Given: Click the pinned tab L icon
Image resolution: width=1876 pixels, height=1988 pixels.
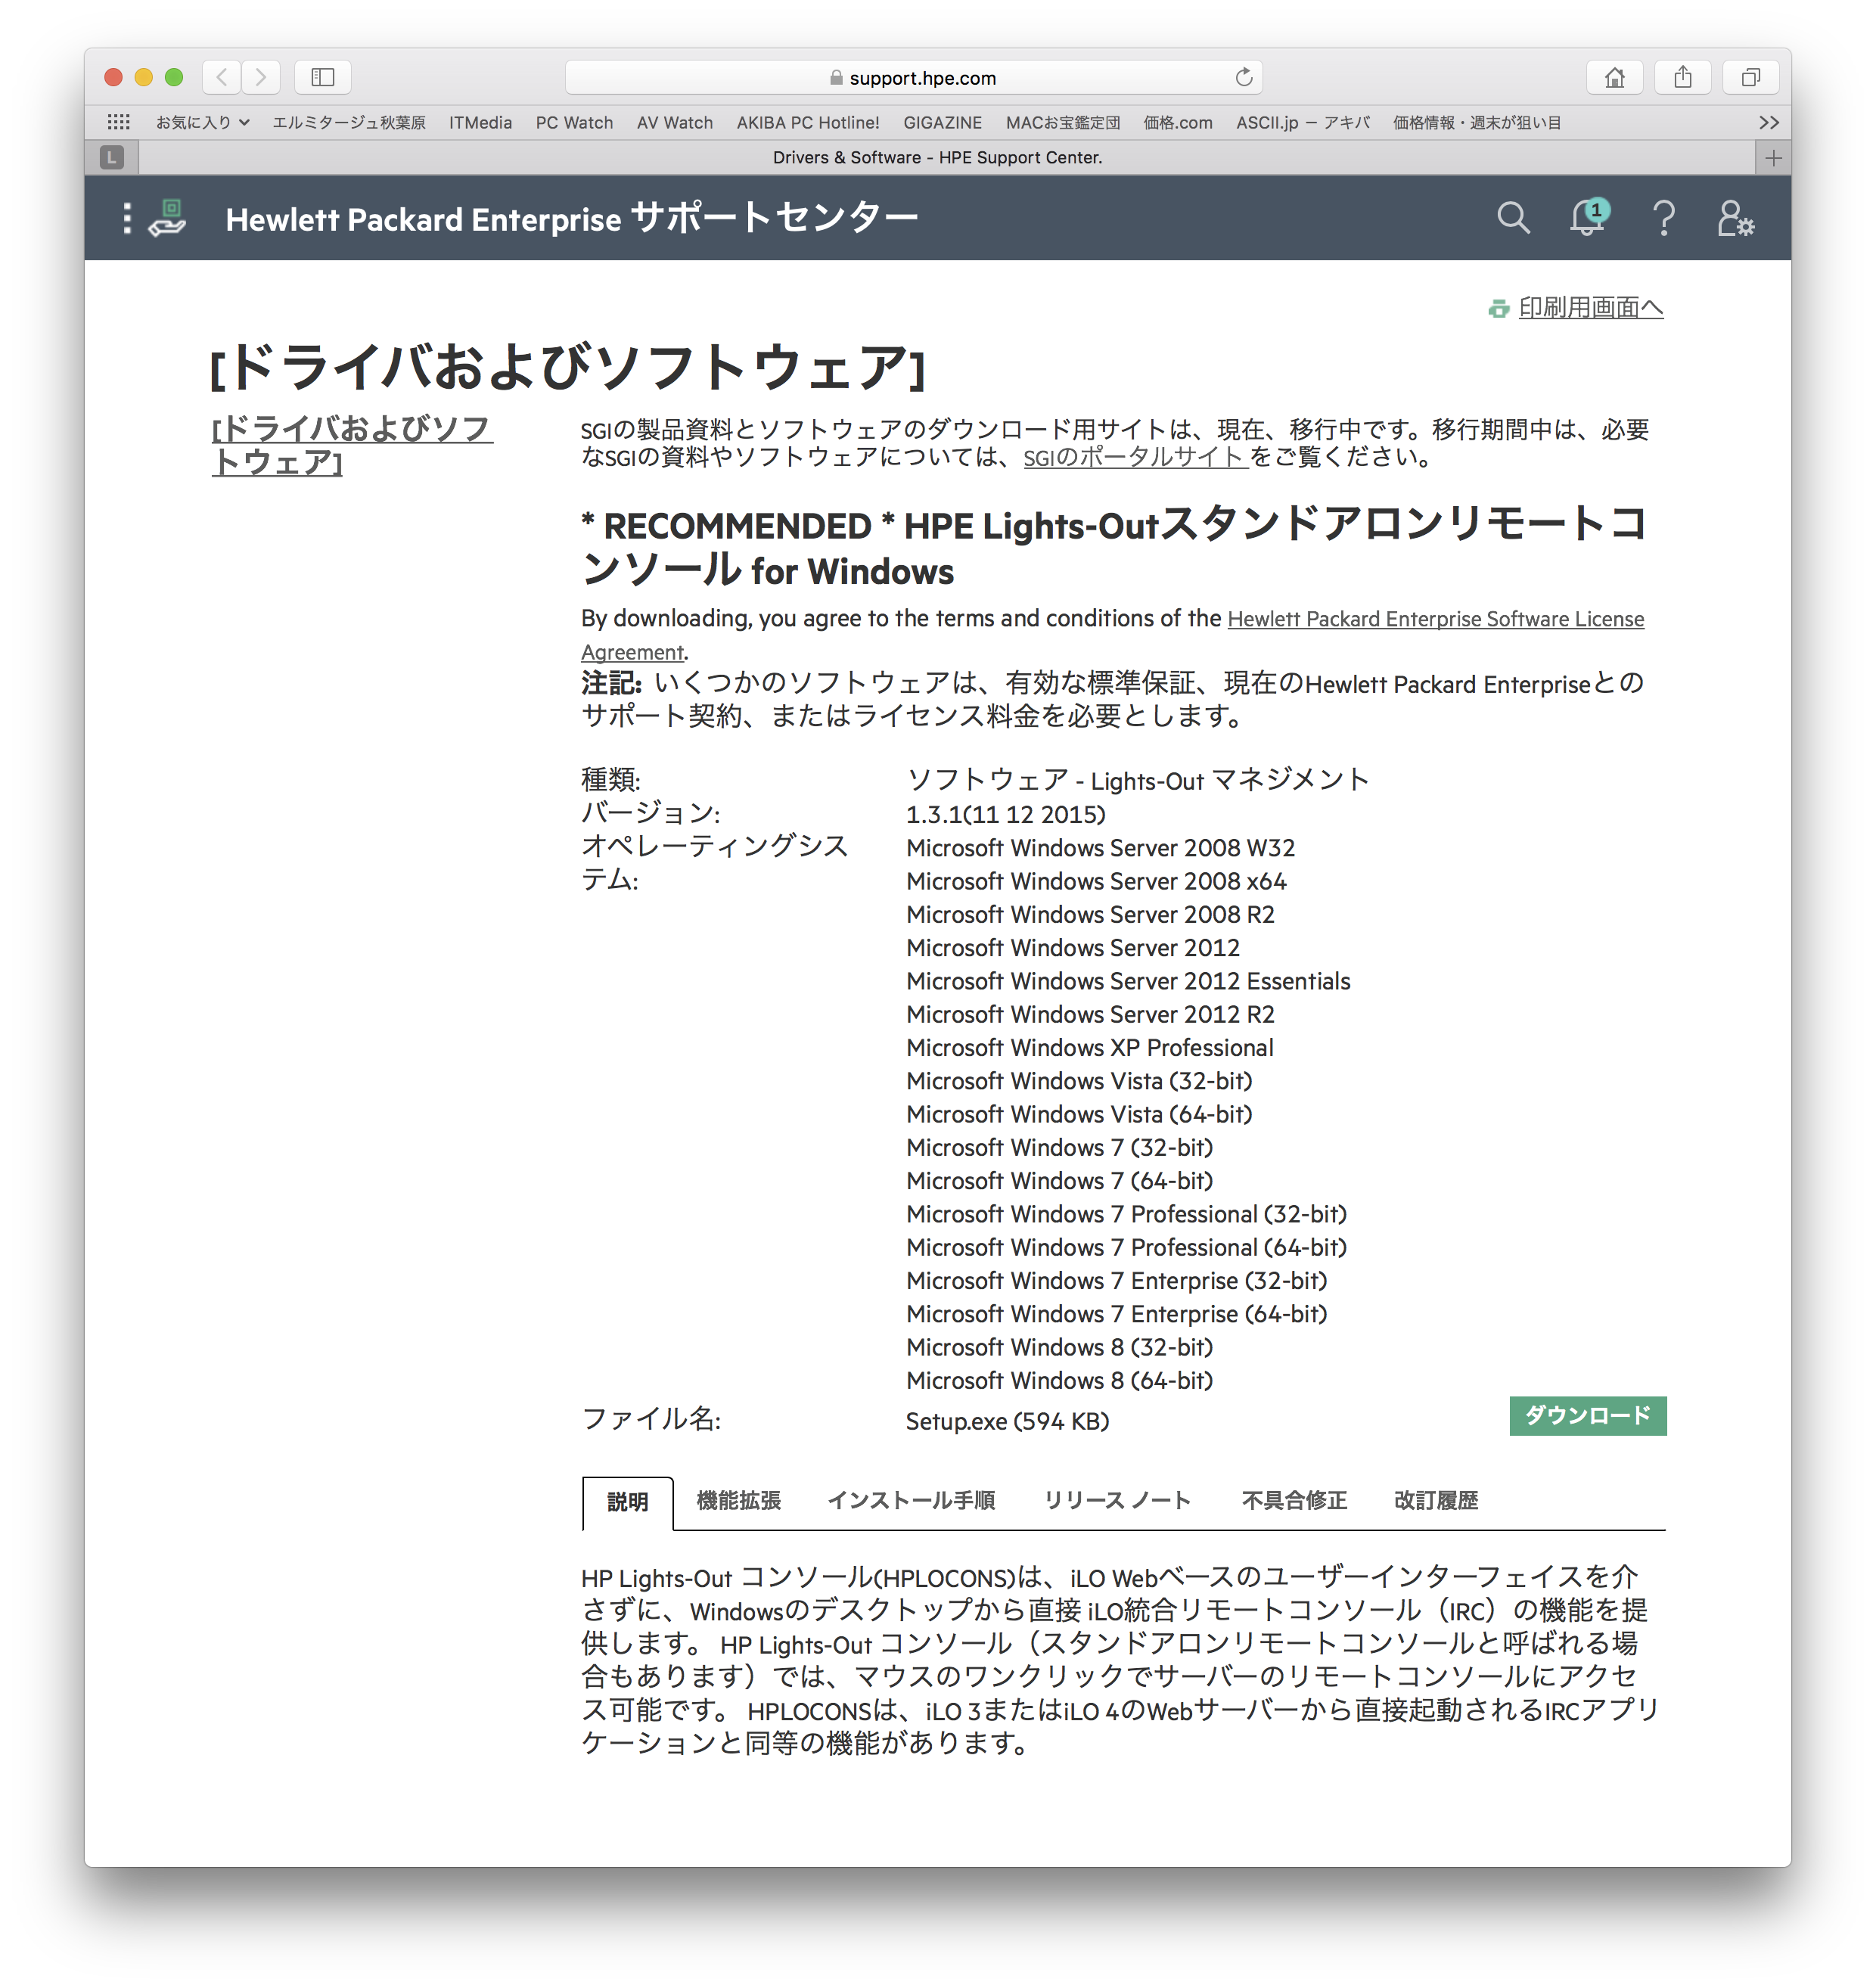Looking at the screenshot, I should coord(112,157).
